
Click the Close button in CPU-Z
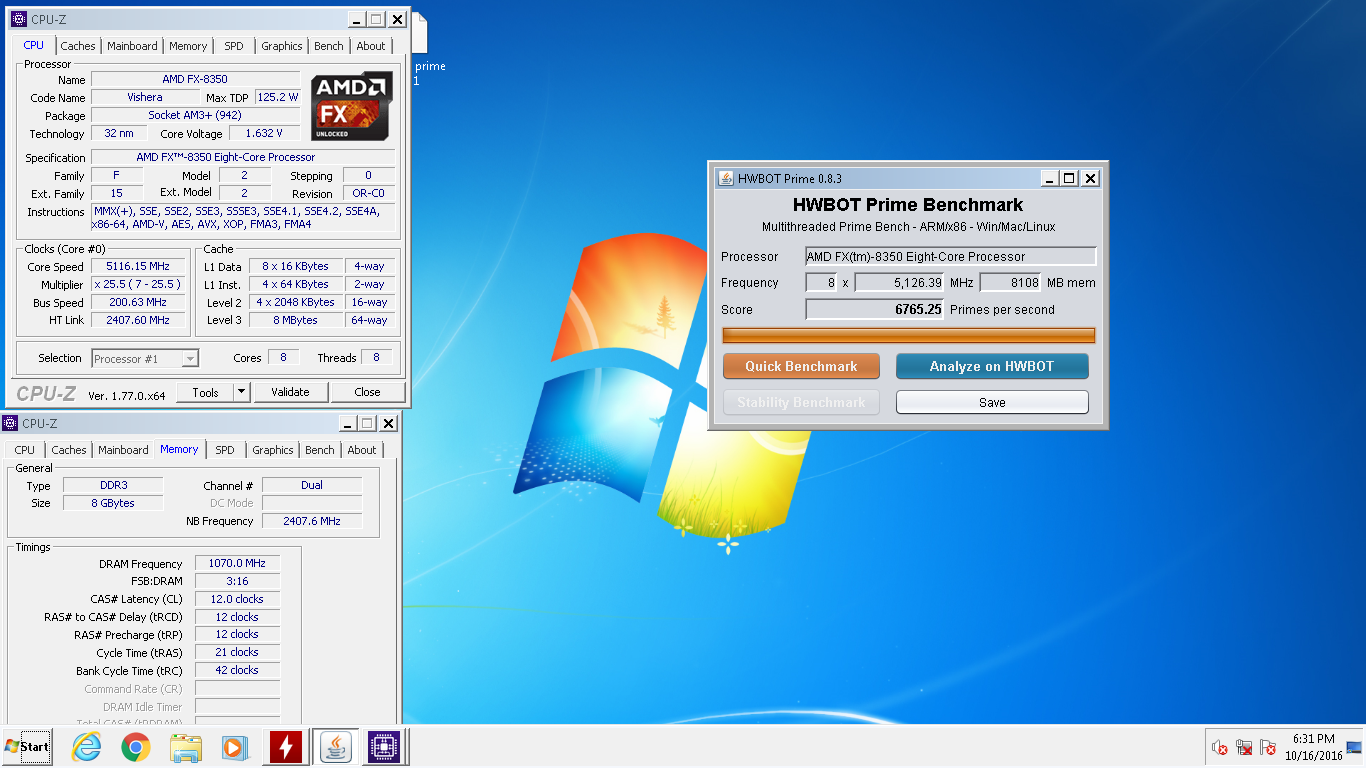(367, 392)
